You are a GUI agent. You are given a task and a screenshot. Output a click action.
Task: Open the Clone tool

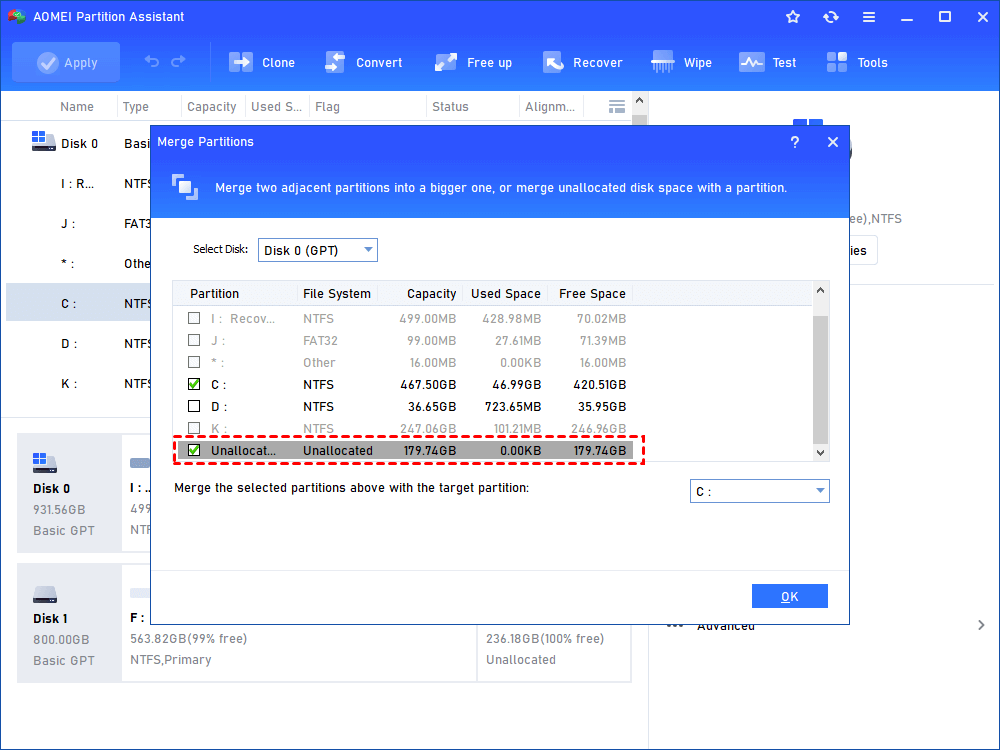click(262, 62)
